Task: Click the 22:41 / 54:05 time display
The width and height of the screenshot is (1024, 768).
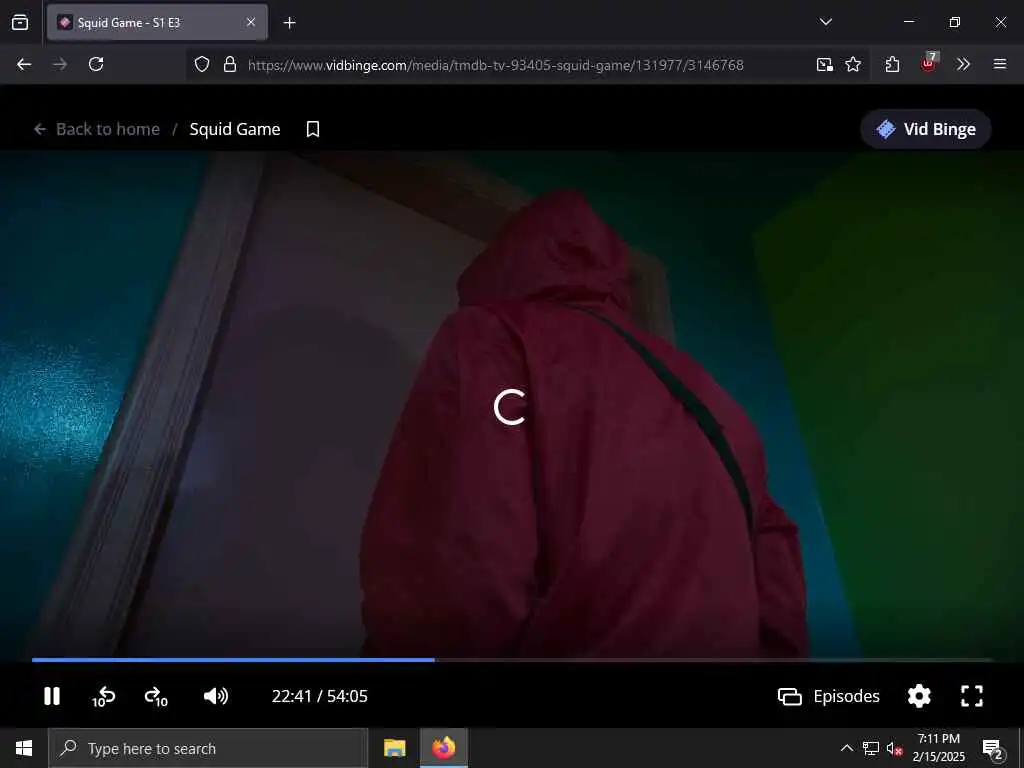Action: pos(319,696)
